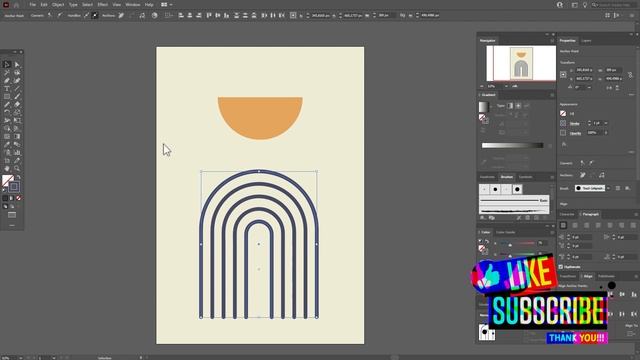Select the Eyedropper tool
Screen dimensions: 640x360
point(7,144)
